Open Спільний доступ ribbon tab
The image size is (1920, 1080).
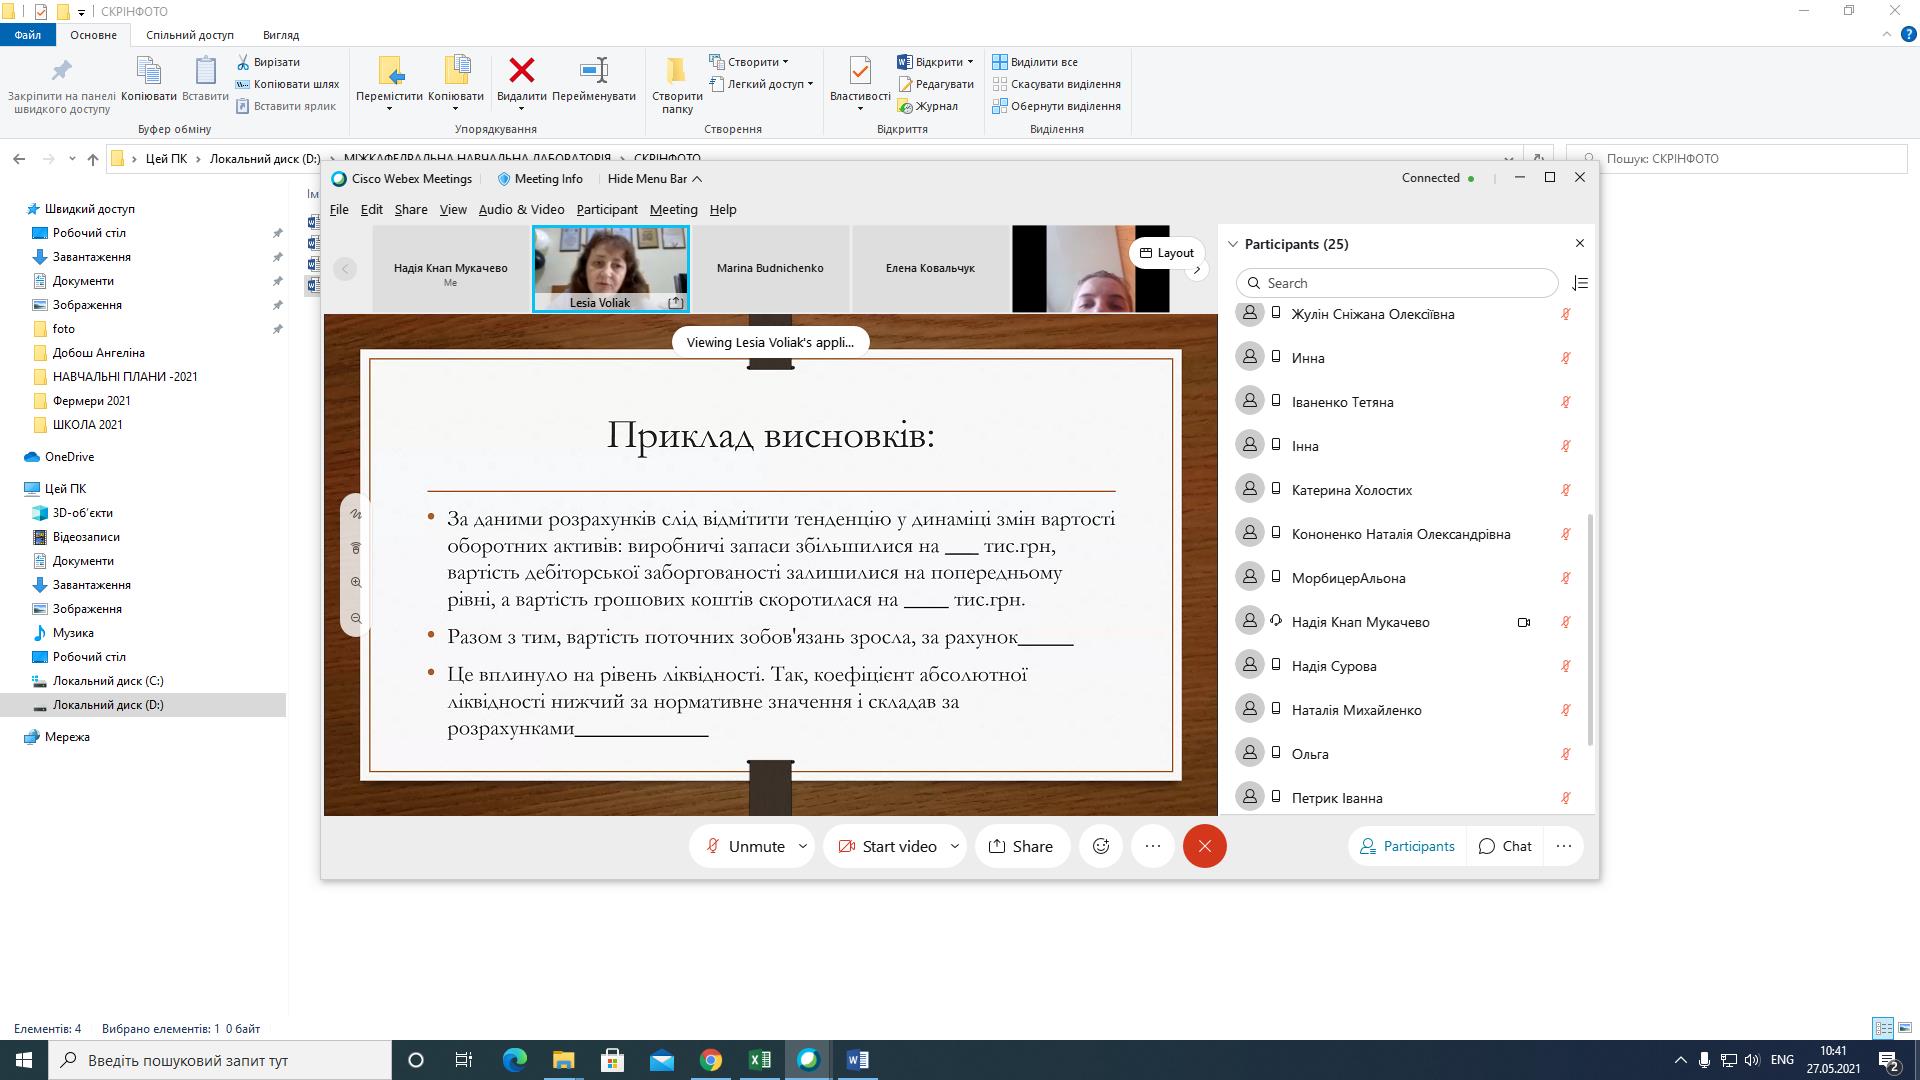point(190,35)
